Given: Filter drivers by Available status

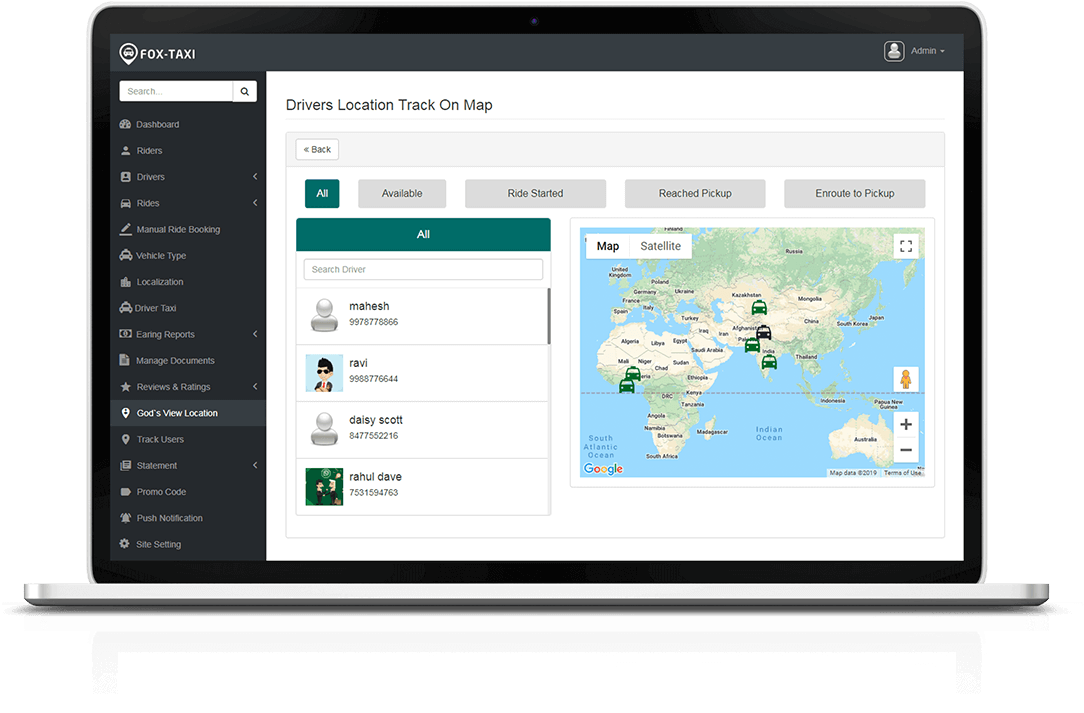Looking at the screenshot, I should 402,194.
